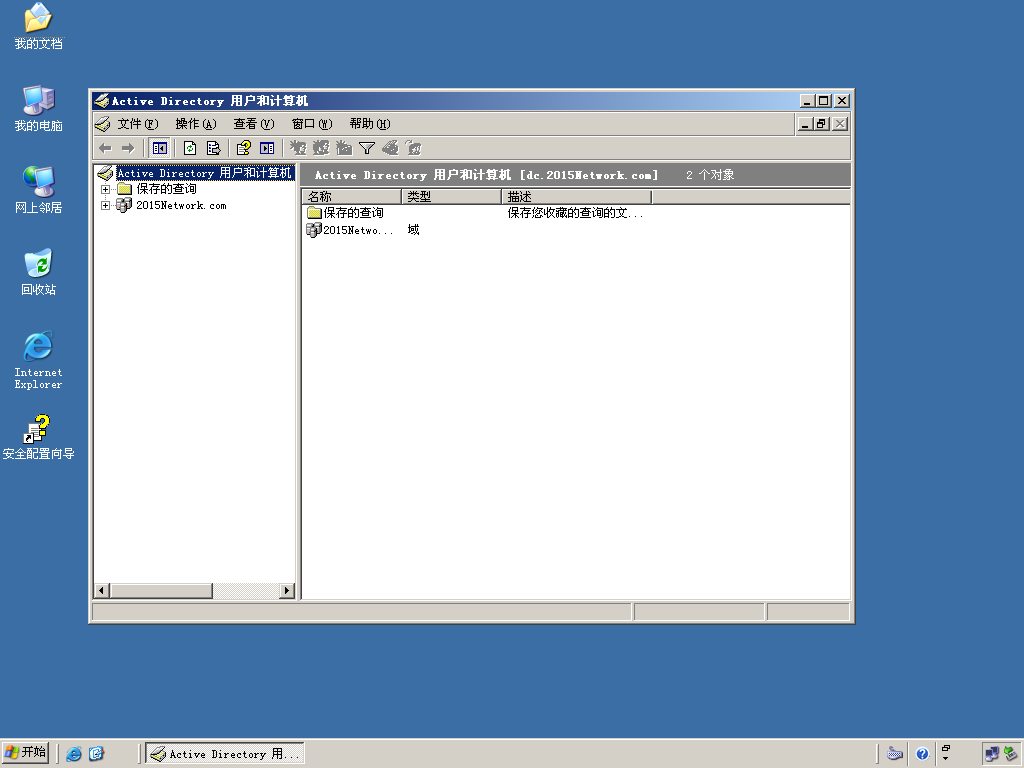Click second quick launch icon beside IE
This screenshot has height=768, width=1024.
[x=97, y=754]
